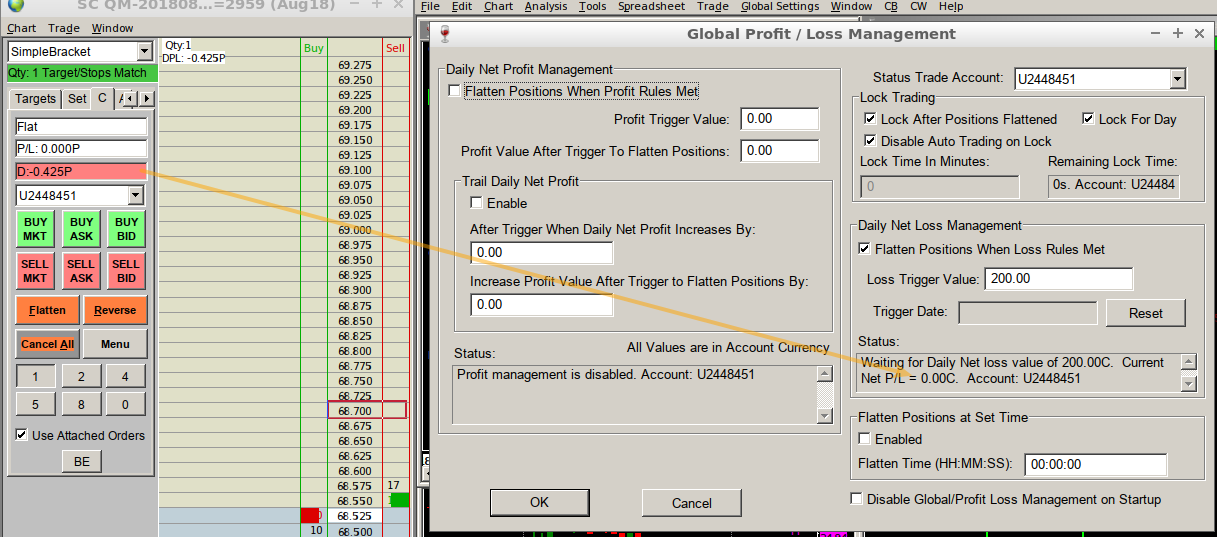Click the Menu button in trade window
The image size is (1217, 537).
(x=115, y=344)
